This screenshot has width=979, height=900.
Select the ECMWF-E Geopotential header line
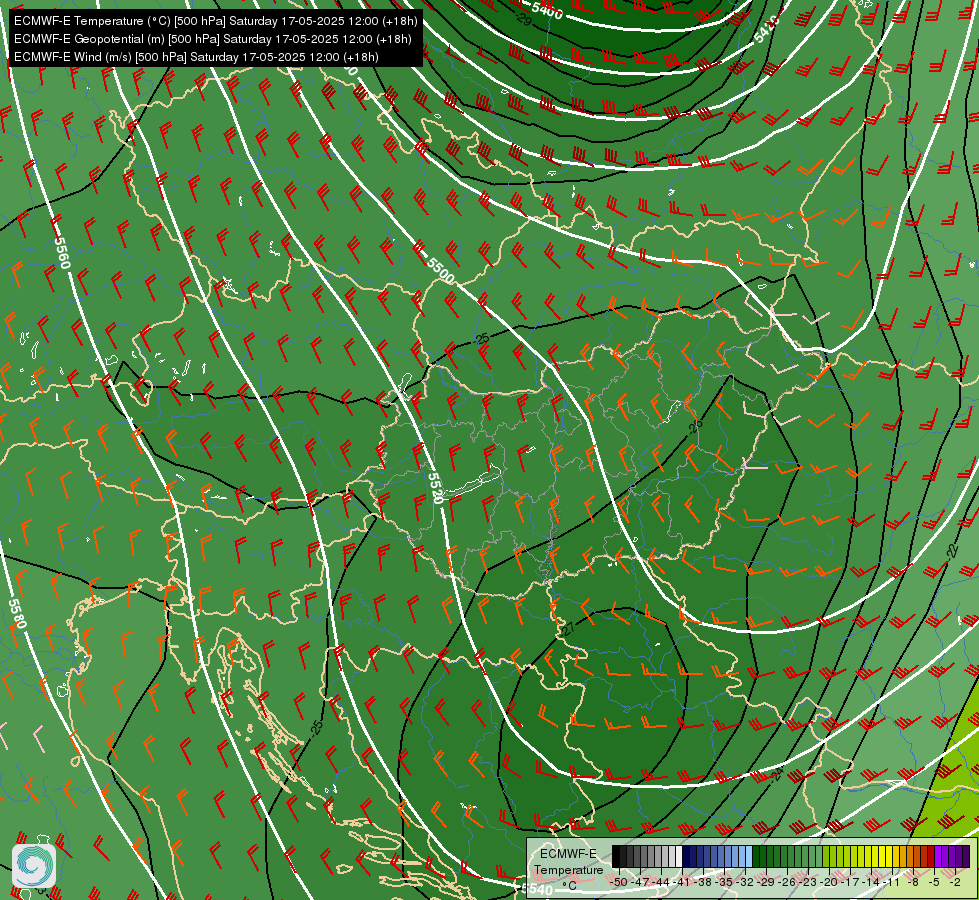point(213,39)
